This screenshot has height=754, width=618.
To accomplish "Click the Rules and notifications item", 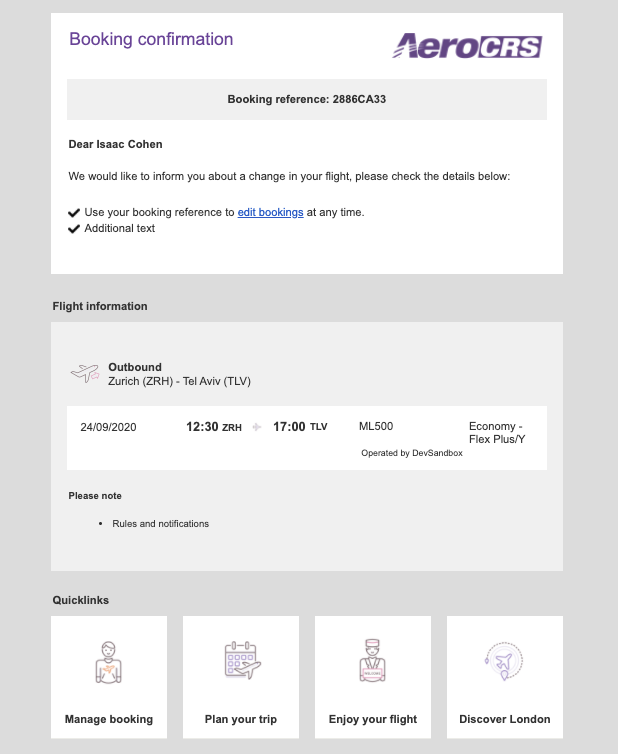I will click(161, 524).
